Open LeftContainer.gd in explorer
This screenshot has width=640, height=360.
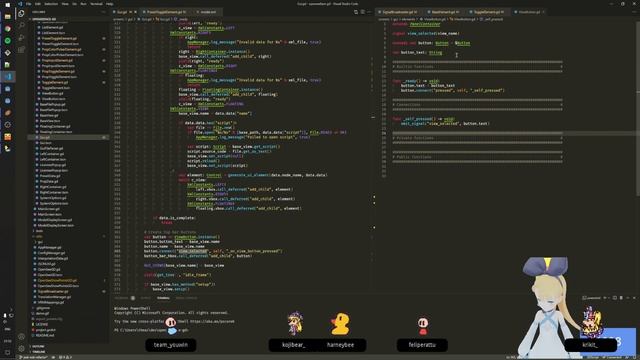pos(52,154)
